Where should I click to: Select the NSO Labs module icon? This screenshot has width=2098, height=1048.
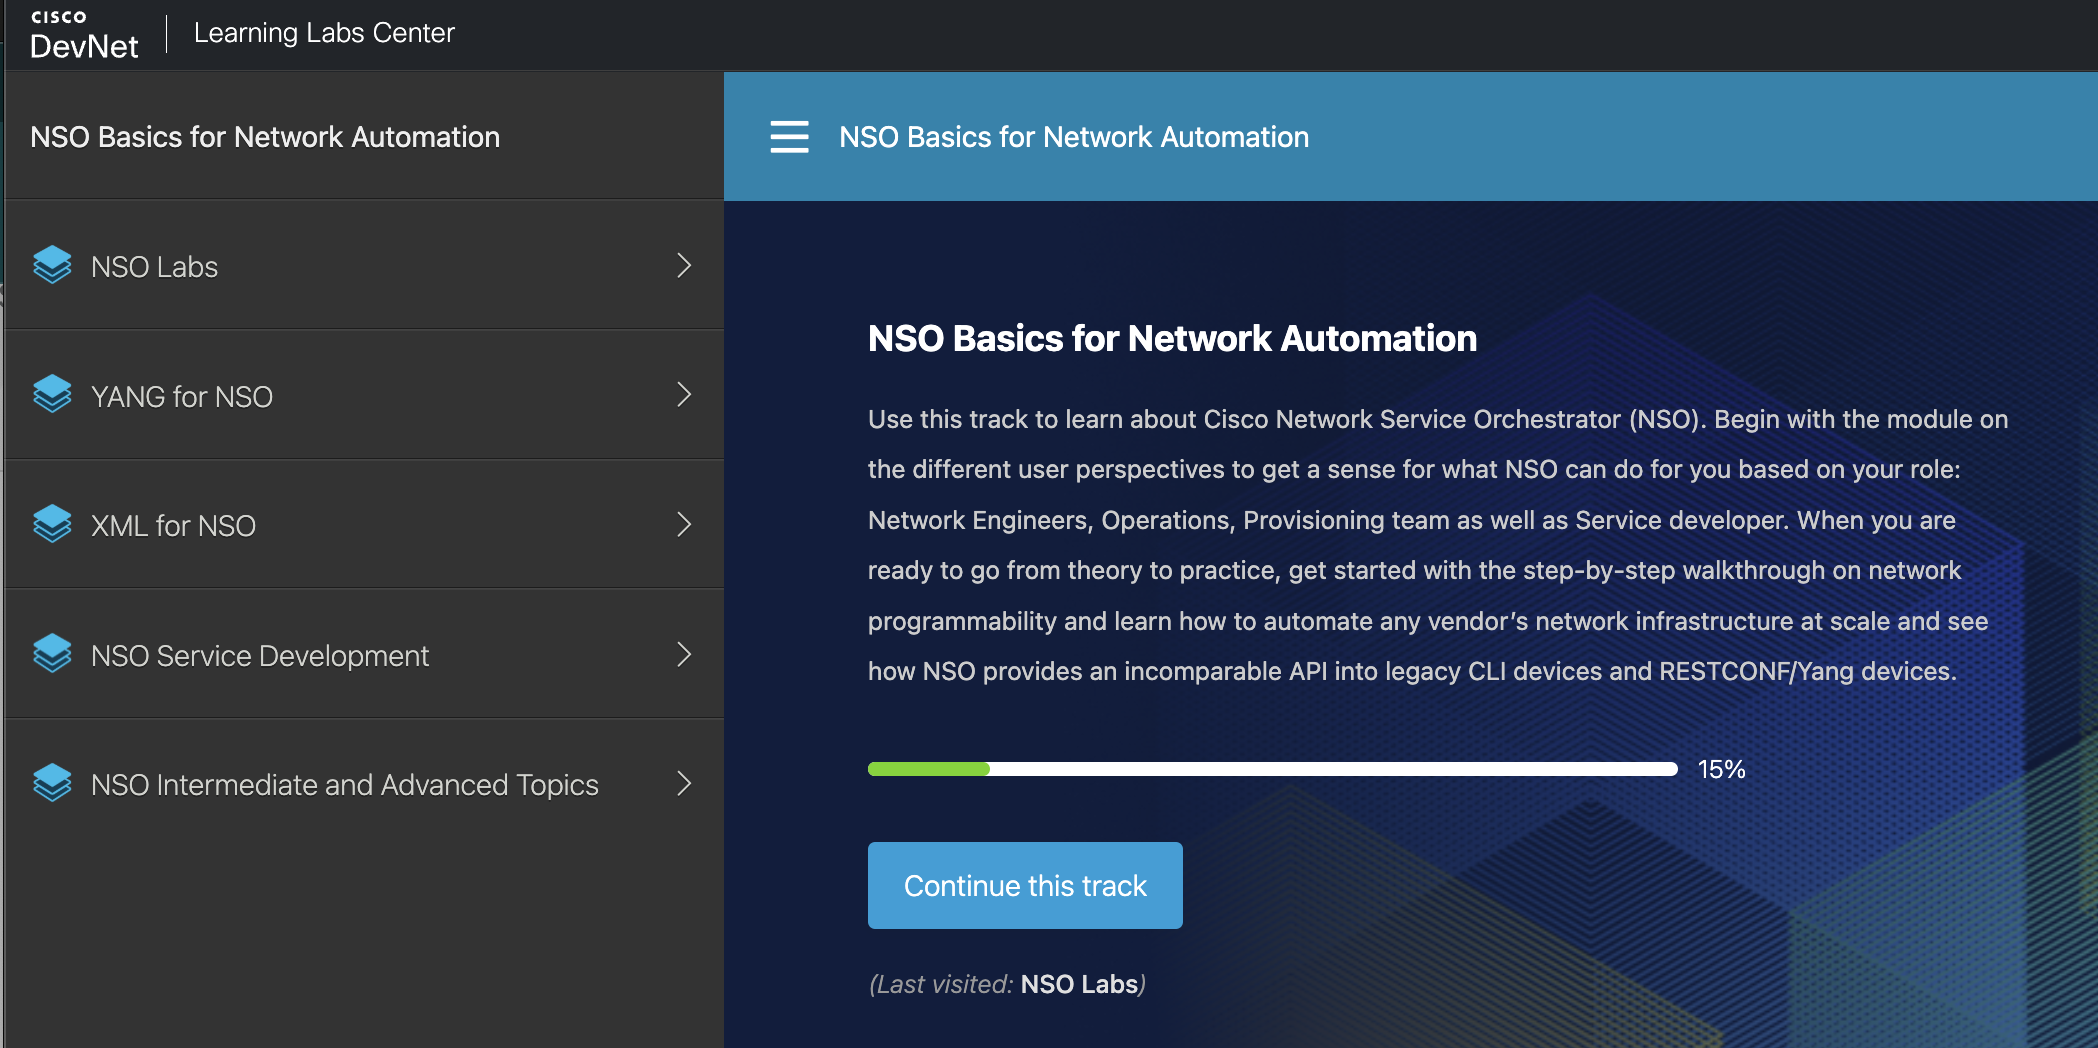pos(52,265)
